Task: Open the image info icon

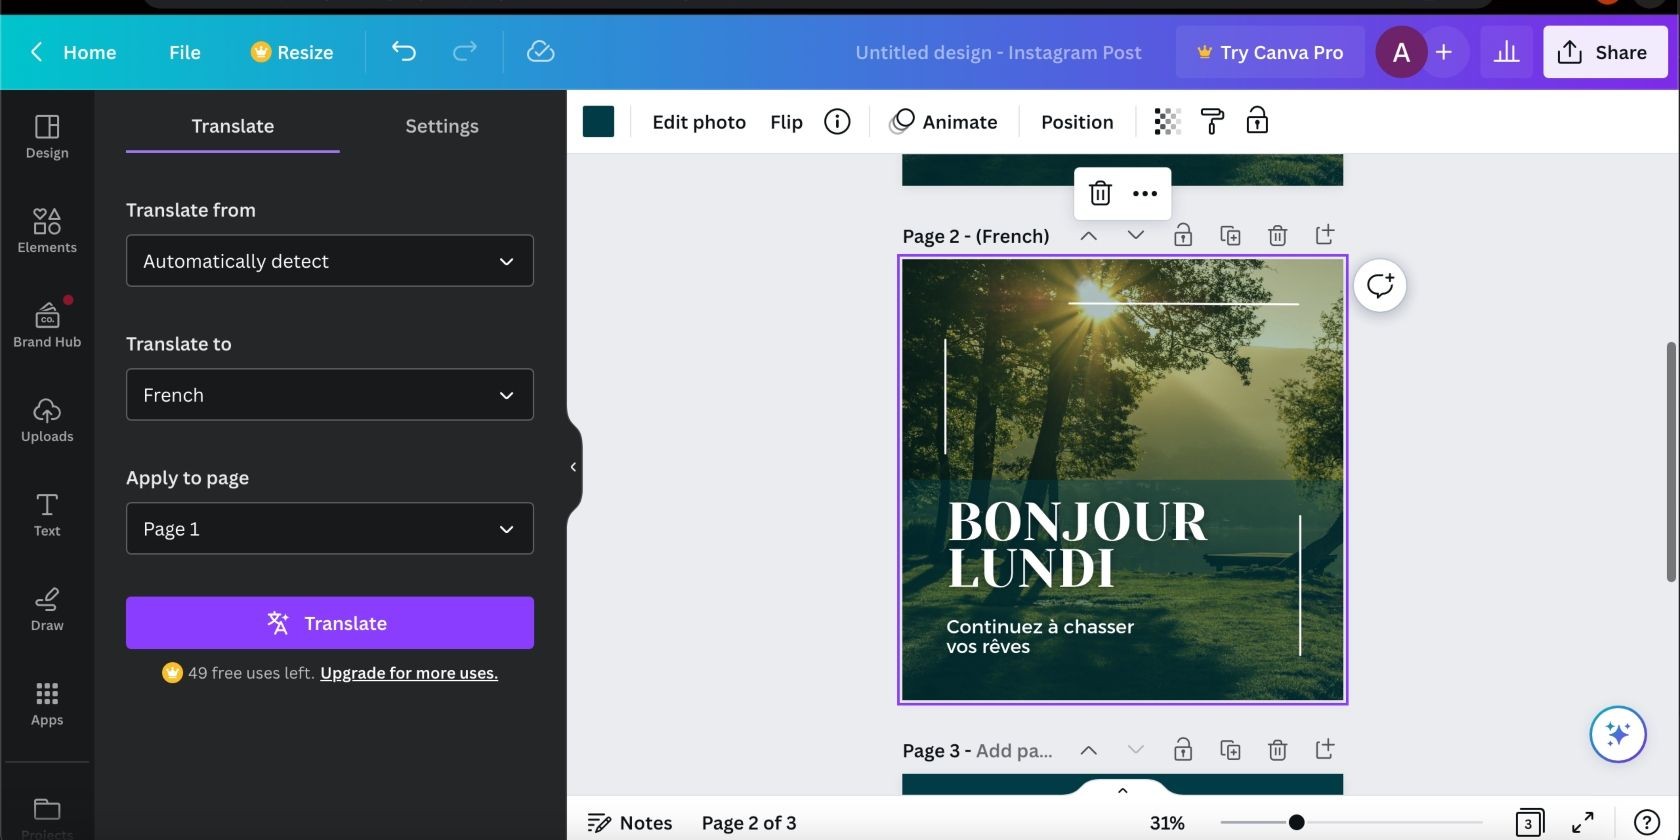Action: tap(837, 122)
